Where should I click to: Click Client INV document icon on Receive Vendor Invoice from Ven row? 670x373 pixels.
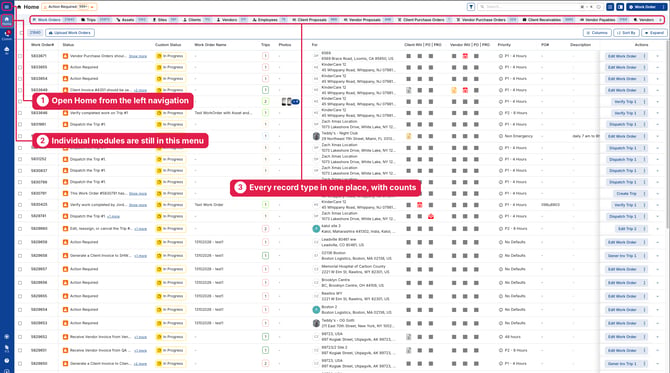[408, 337]
